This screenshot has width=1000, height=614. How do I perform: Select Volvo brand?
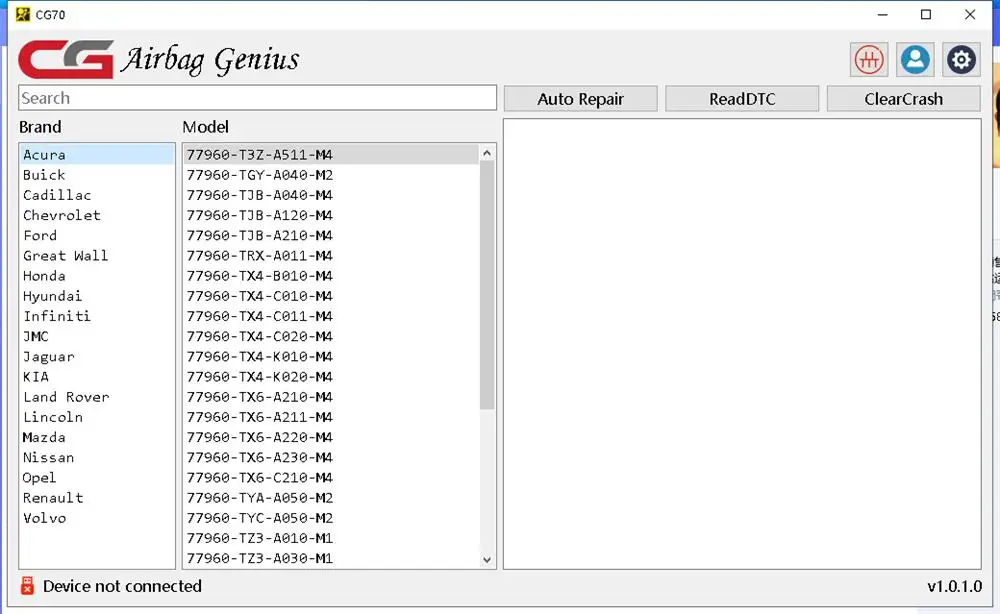tap(96, 518)
